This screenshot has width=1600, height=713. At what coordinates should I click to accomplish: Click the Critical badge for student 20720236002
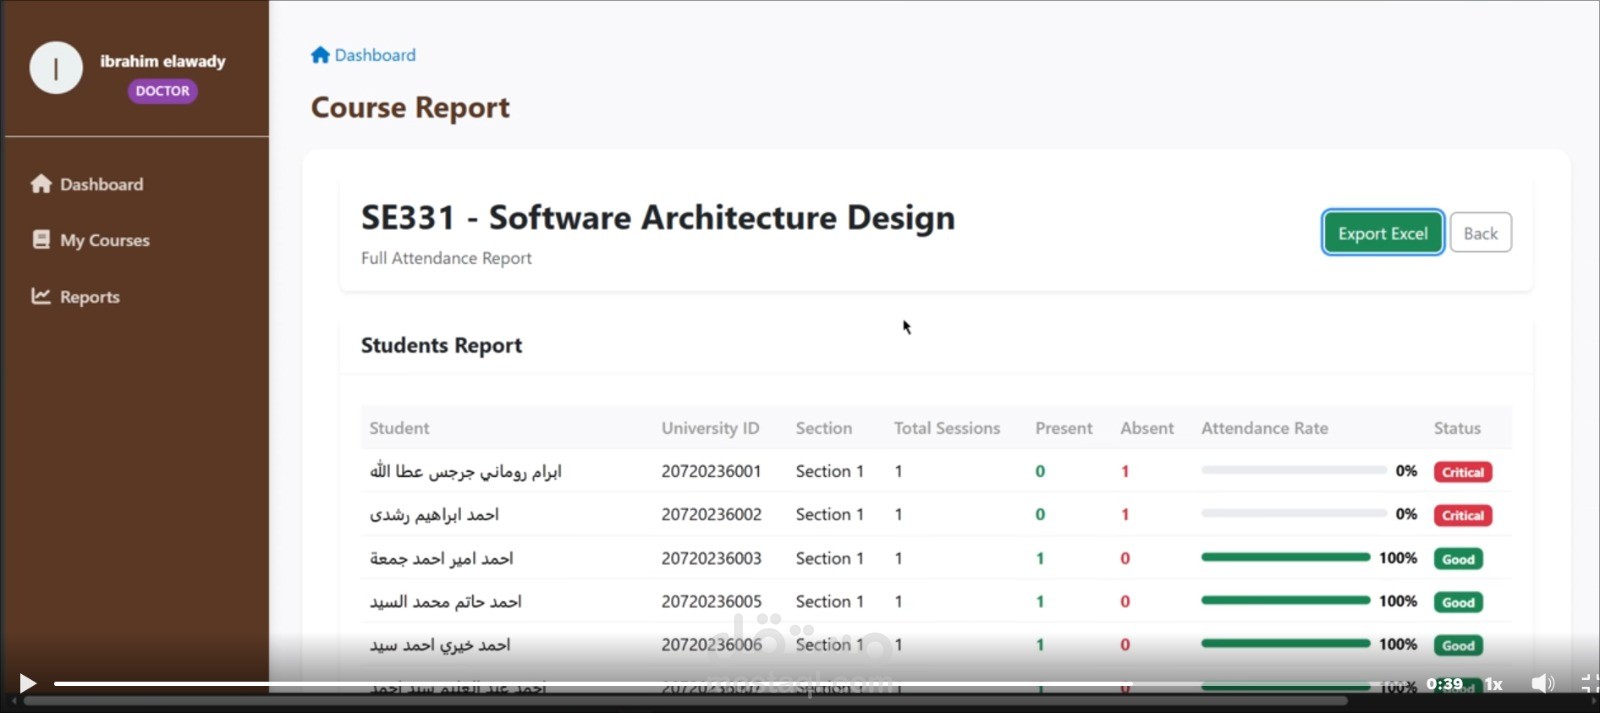point(1463,515)
